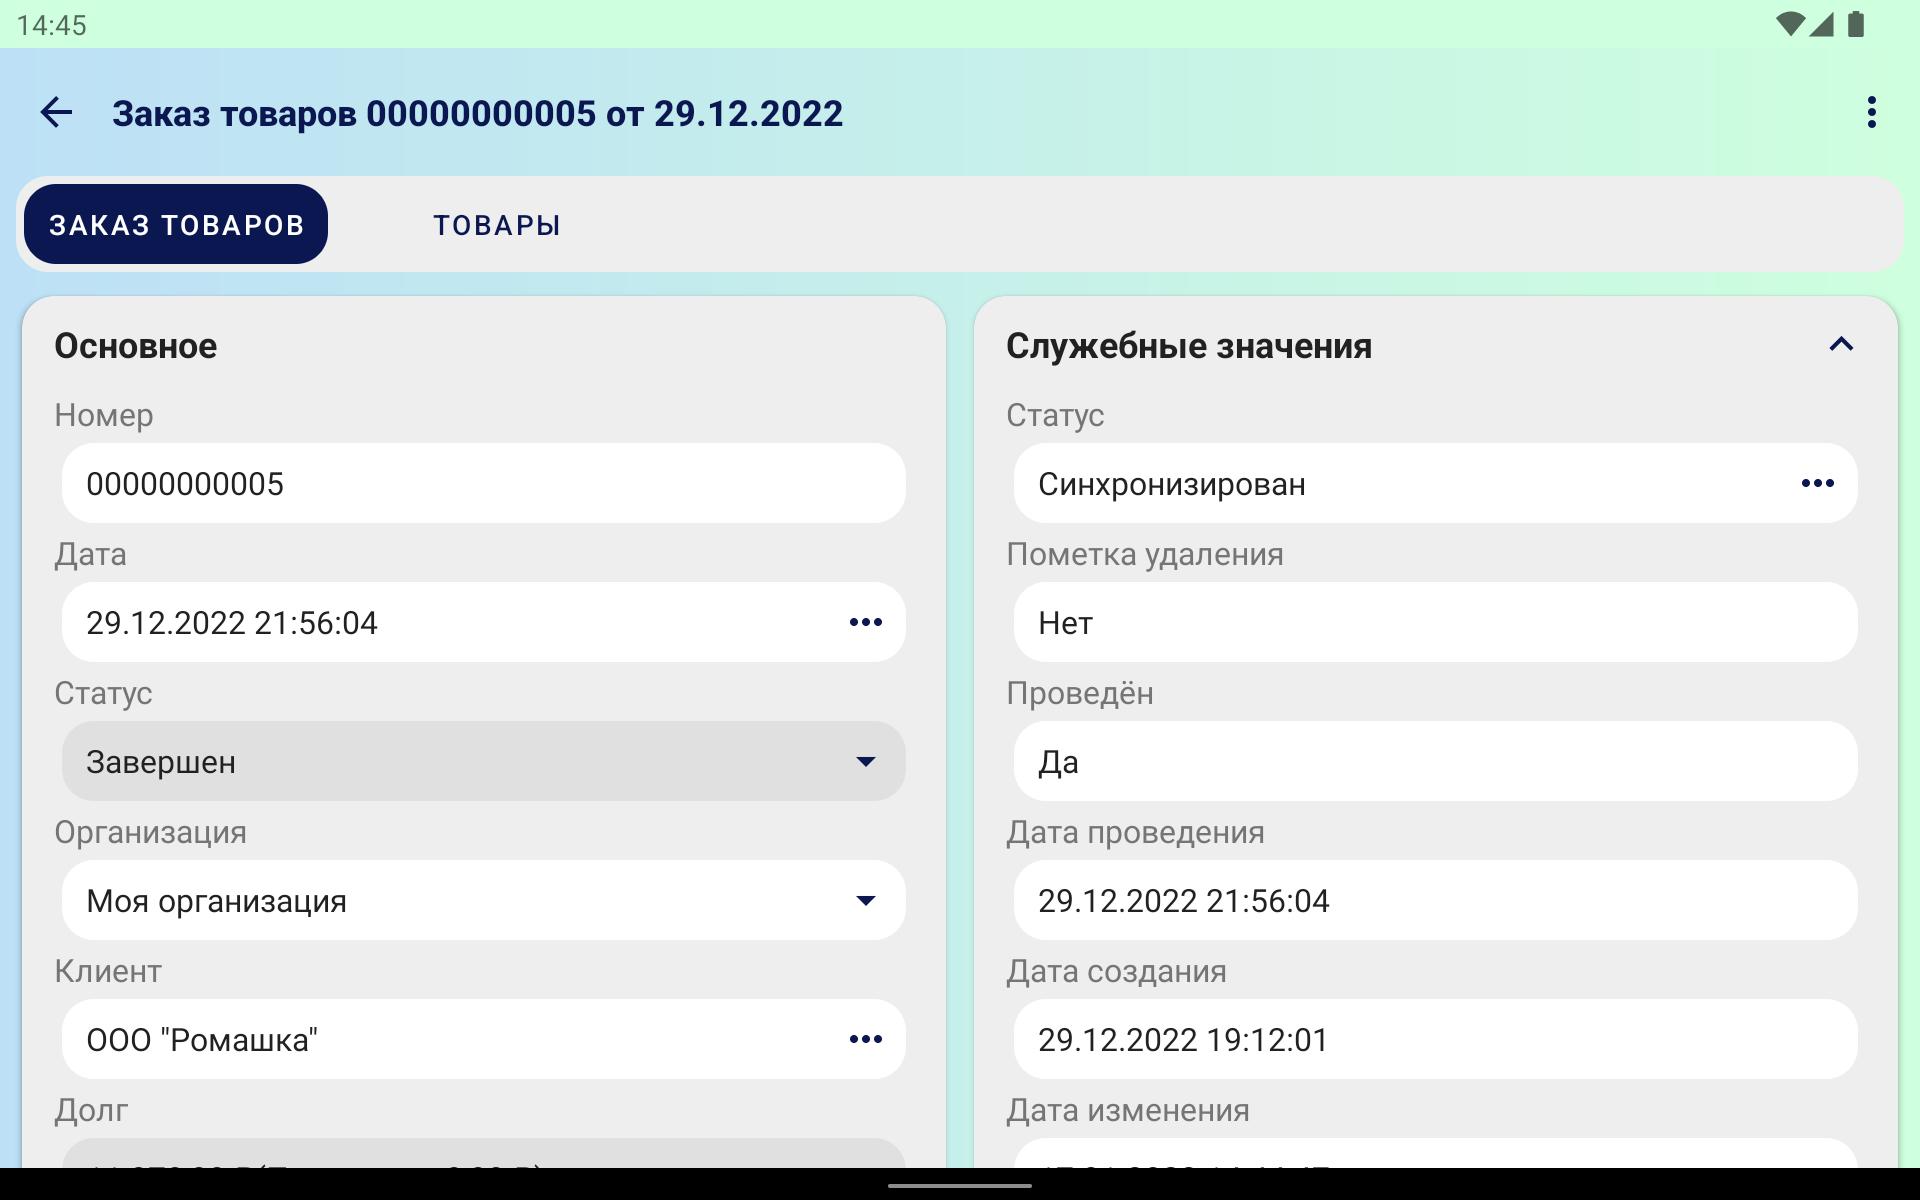Click the Проведён value Да

pyautogui.click(x=1435, y=761)
